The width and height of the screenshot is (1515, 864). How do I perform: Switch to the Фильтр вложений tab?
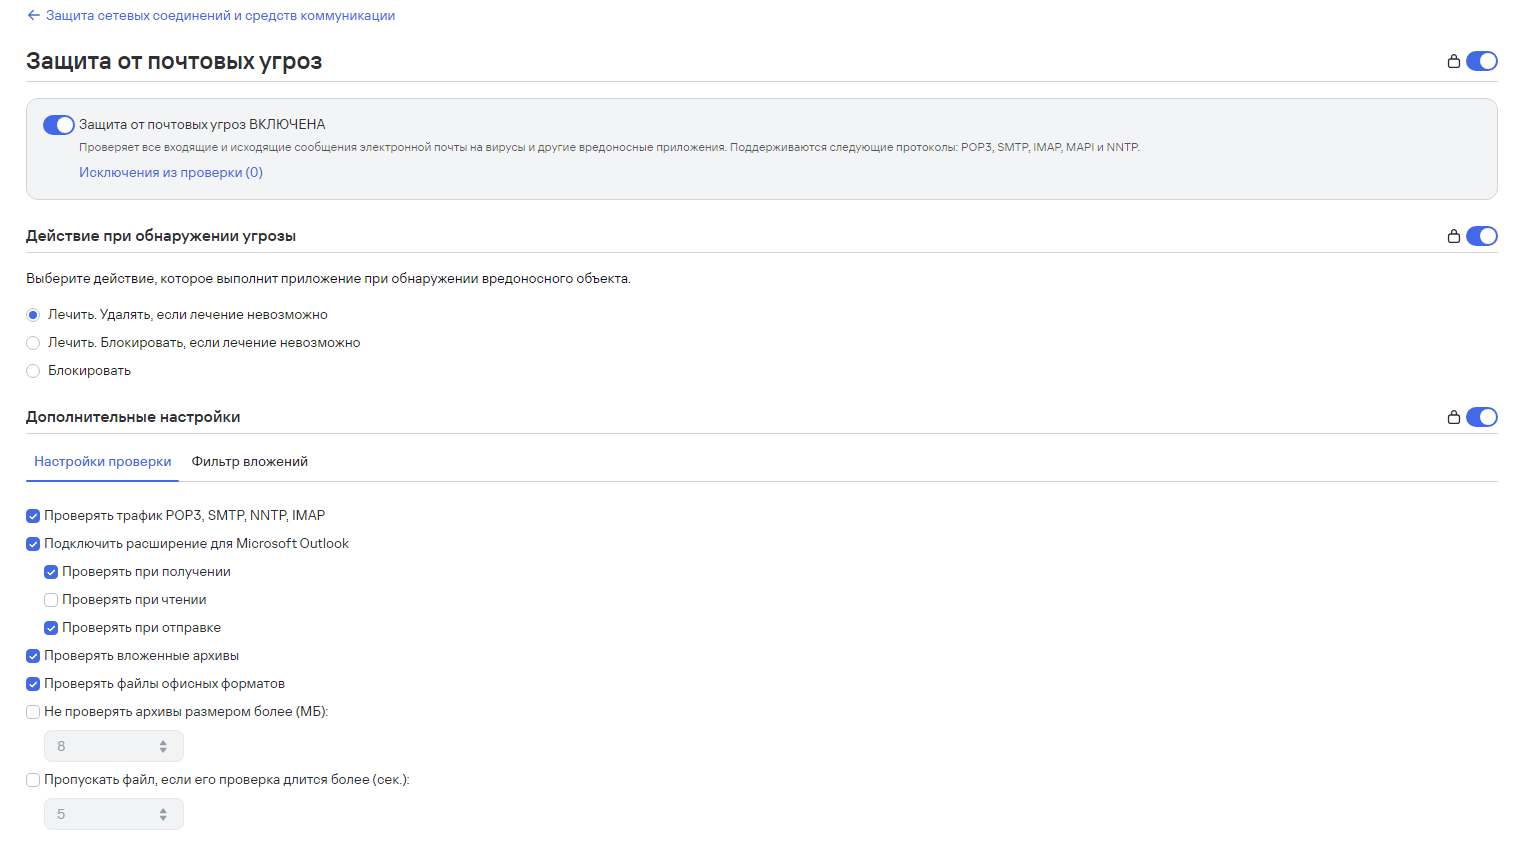250,462
